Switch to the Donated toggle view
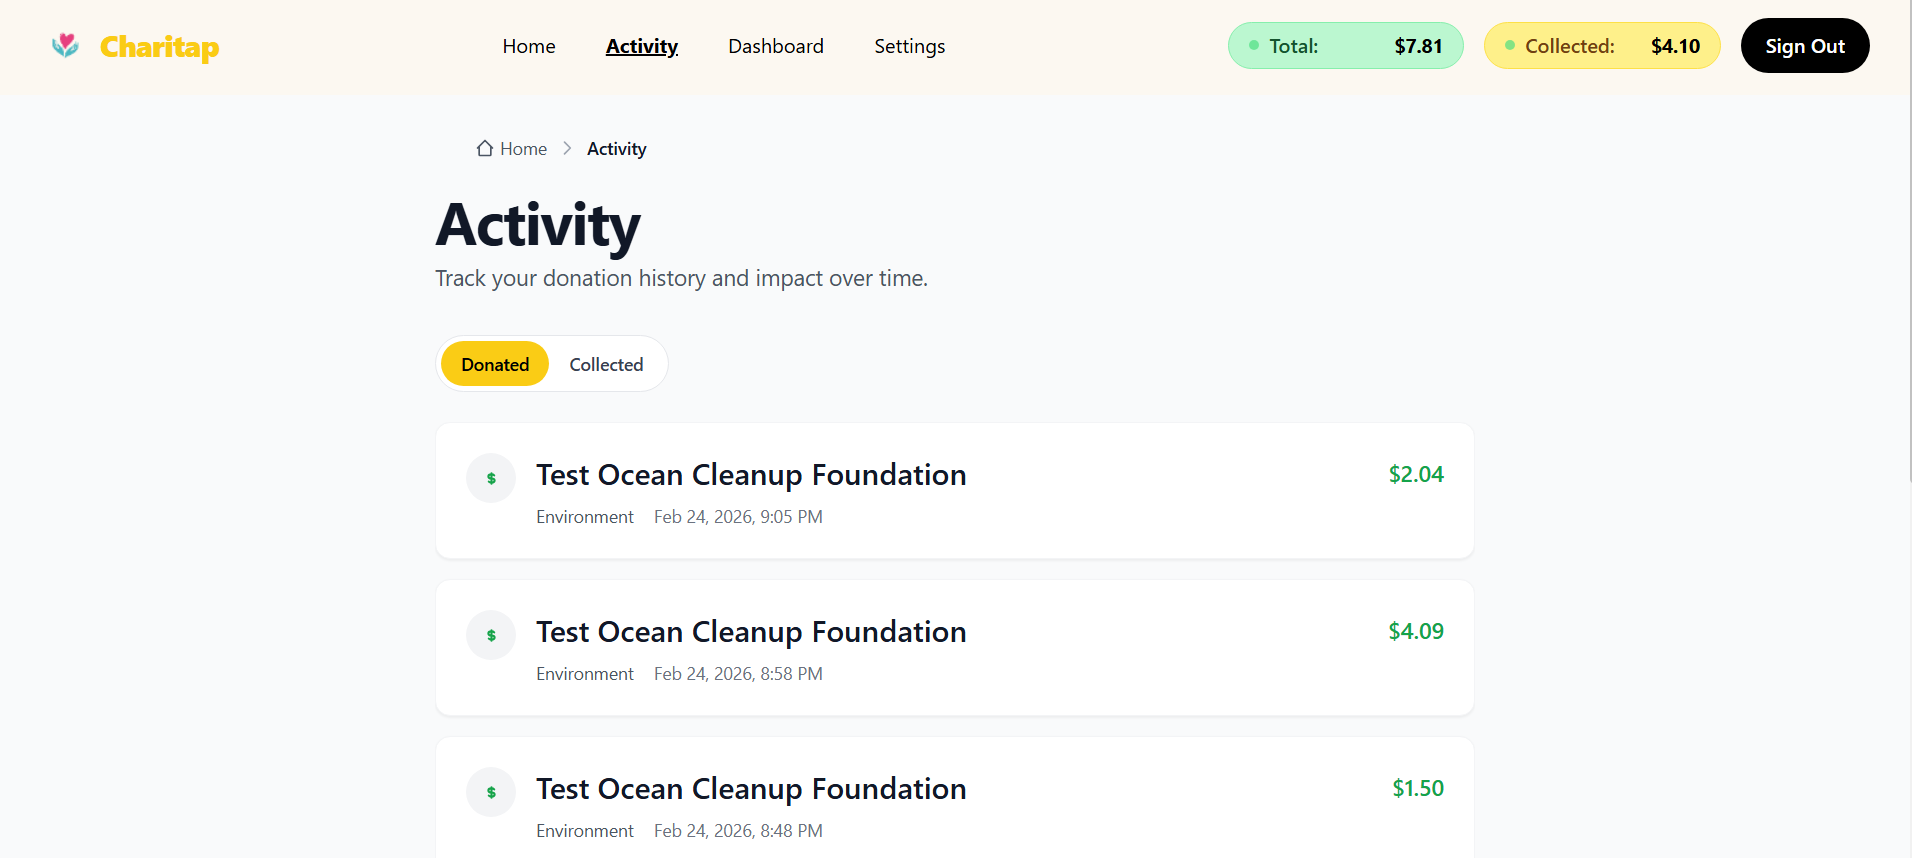The width and height of the screenshot is (1912, 858). pyautogui.click(x=495, y=364)
